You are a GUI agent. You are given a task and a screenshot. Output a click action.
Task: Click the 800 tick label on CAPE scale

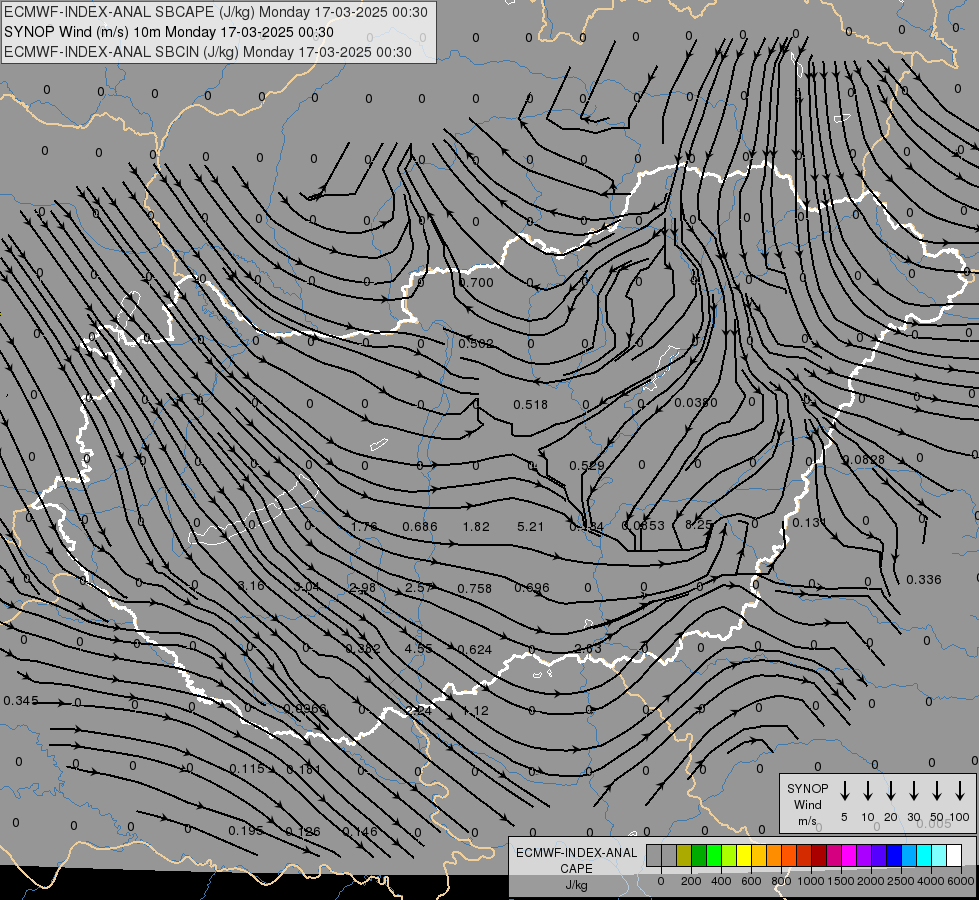point(781,881)
